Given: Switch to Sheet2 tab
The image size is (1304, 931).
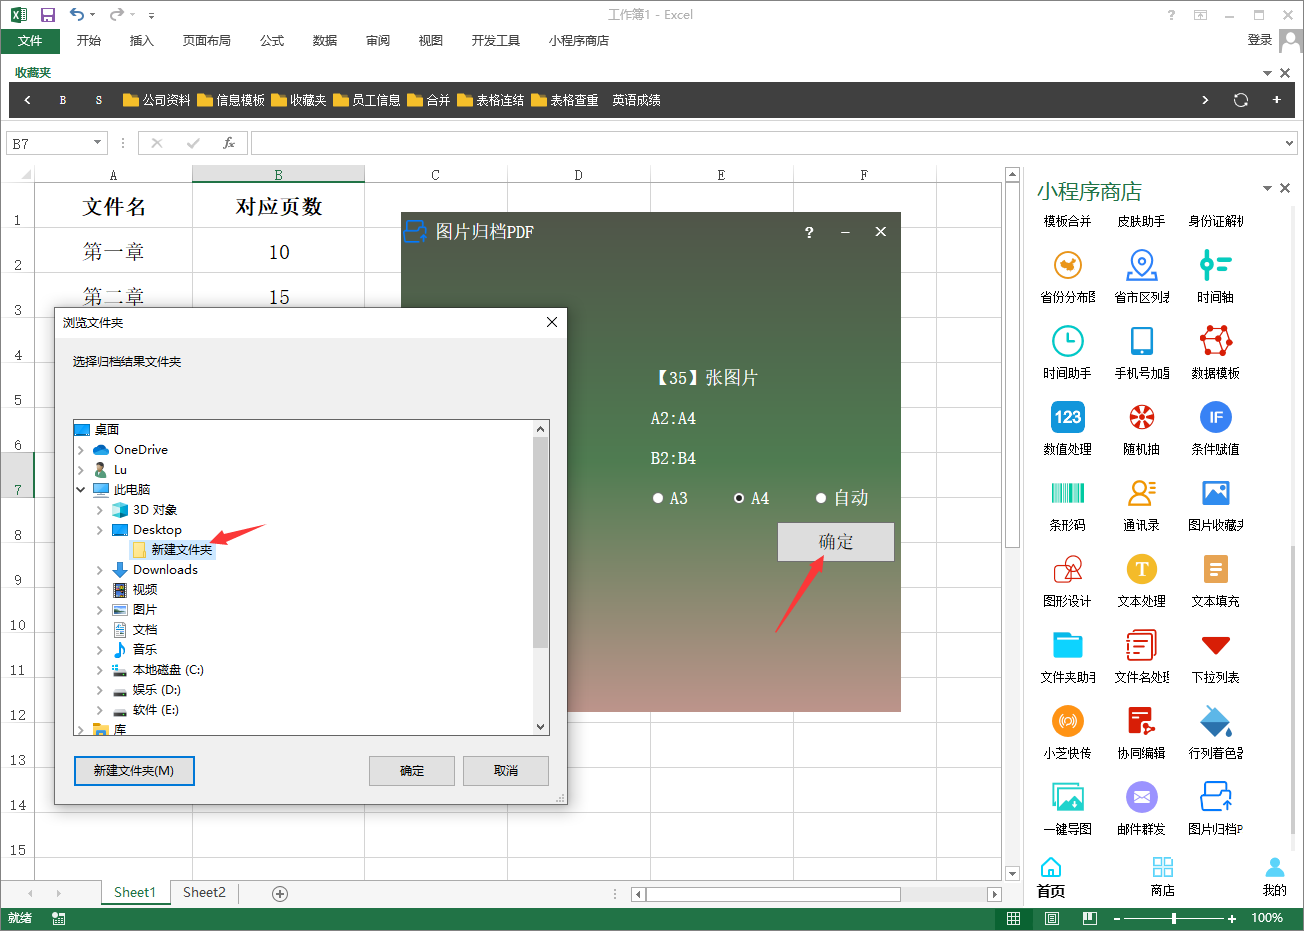Looking at the screenshot, I should (204, 893).
